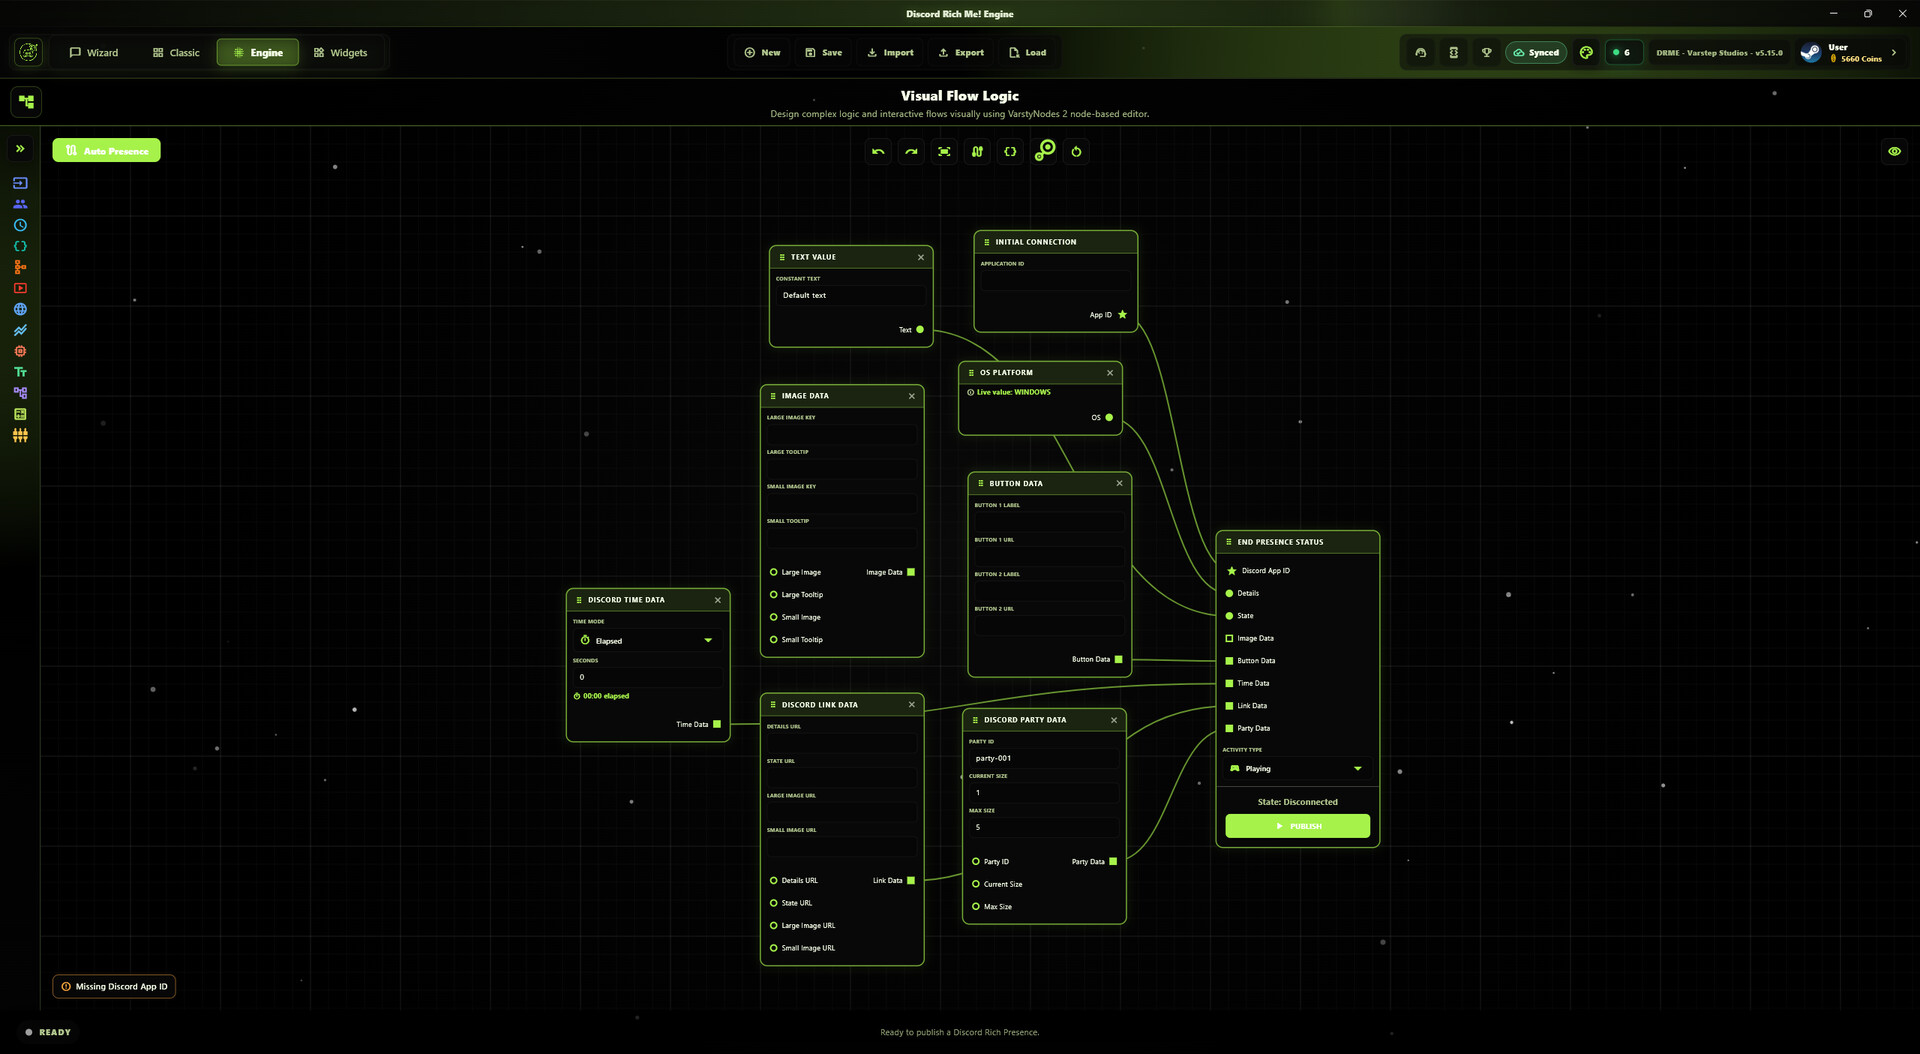Click the Constant Text field with Default text
This screenshot has width=1920, height=1054.
(851, 296)
